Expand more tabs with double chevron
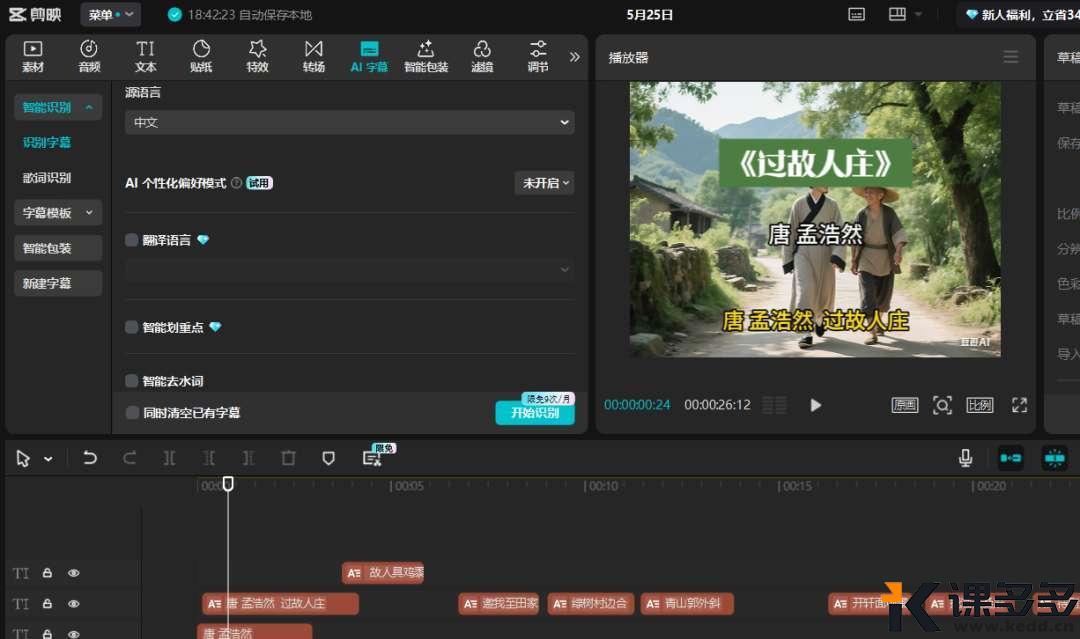Image resolution: width=1080 pixels, height=639 pixels. pos(574,56)
